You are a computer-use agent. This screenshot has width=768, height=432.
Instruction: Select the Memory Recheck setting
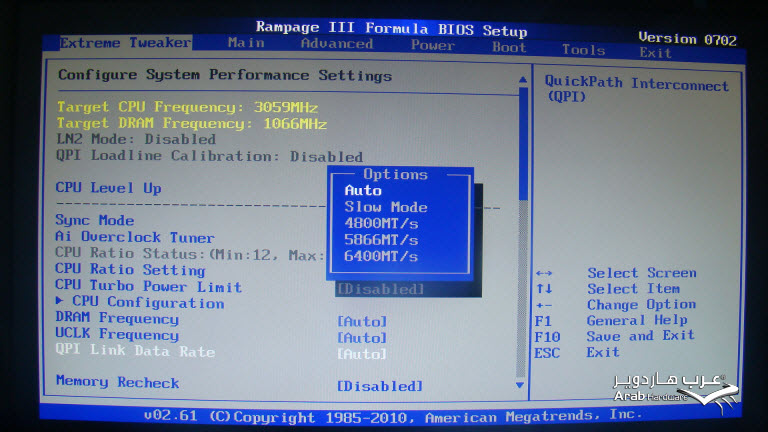coord(118,383)
